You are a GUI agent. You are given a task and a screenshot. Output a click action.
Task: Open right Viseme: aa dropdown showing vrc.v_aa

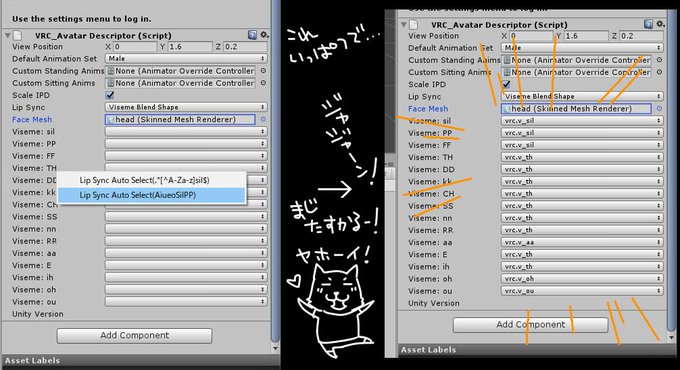click(x=582, y=242)
